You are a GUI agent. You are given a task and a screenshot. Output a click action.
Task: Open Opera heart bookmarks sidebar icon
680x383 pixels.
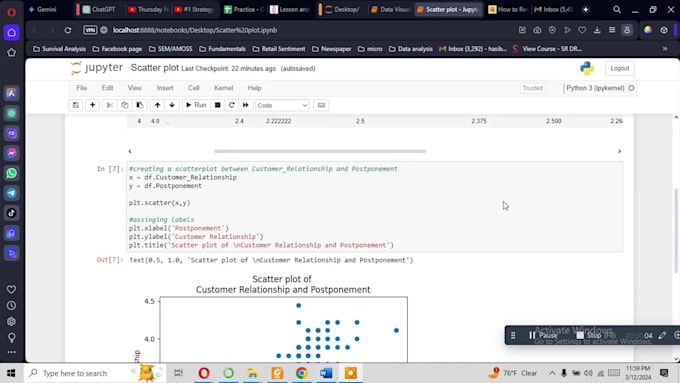click(12, 289)
